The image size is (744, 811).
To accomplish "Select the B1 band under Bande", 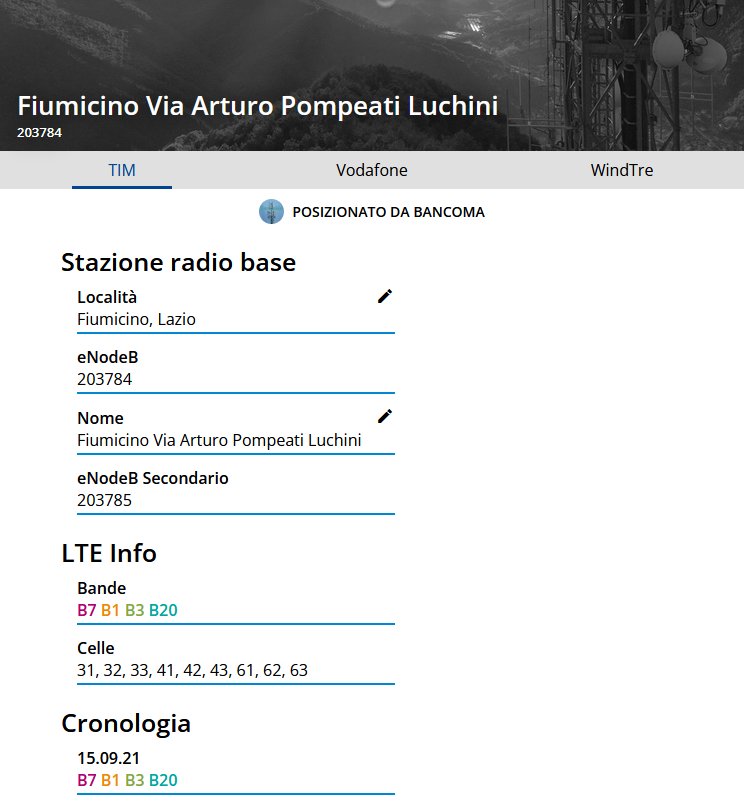I will coord(110,610).
